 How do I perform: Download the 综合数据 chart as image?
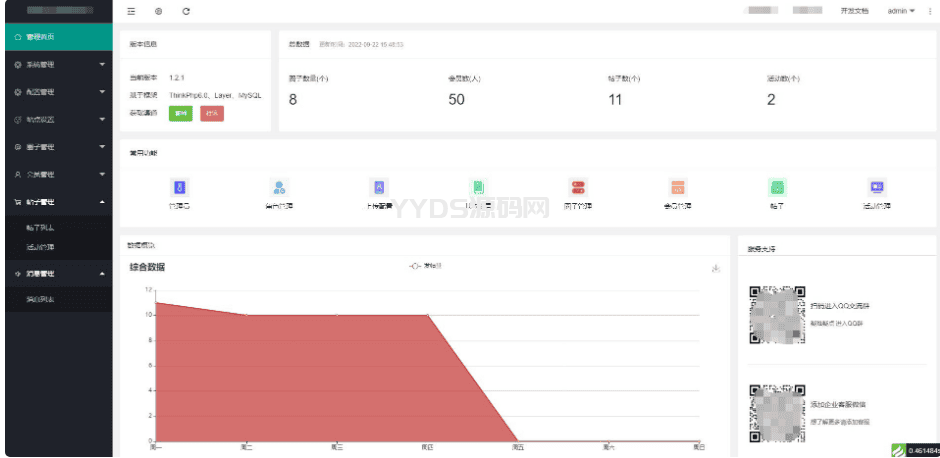[715, 269]
